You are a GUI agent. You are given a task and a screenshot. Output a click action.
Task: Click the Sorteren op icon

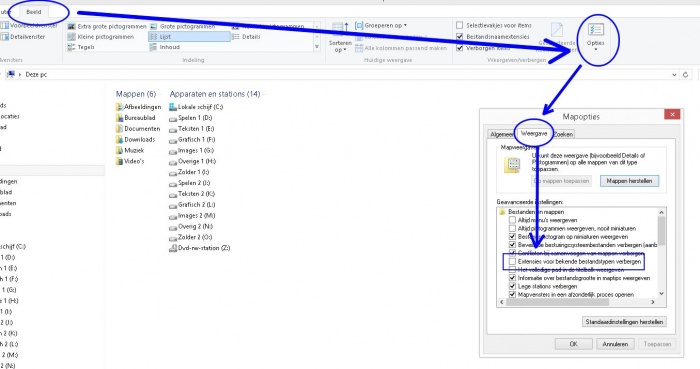[341, 30]
